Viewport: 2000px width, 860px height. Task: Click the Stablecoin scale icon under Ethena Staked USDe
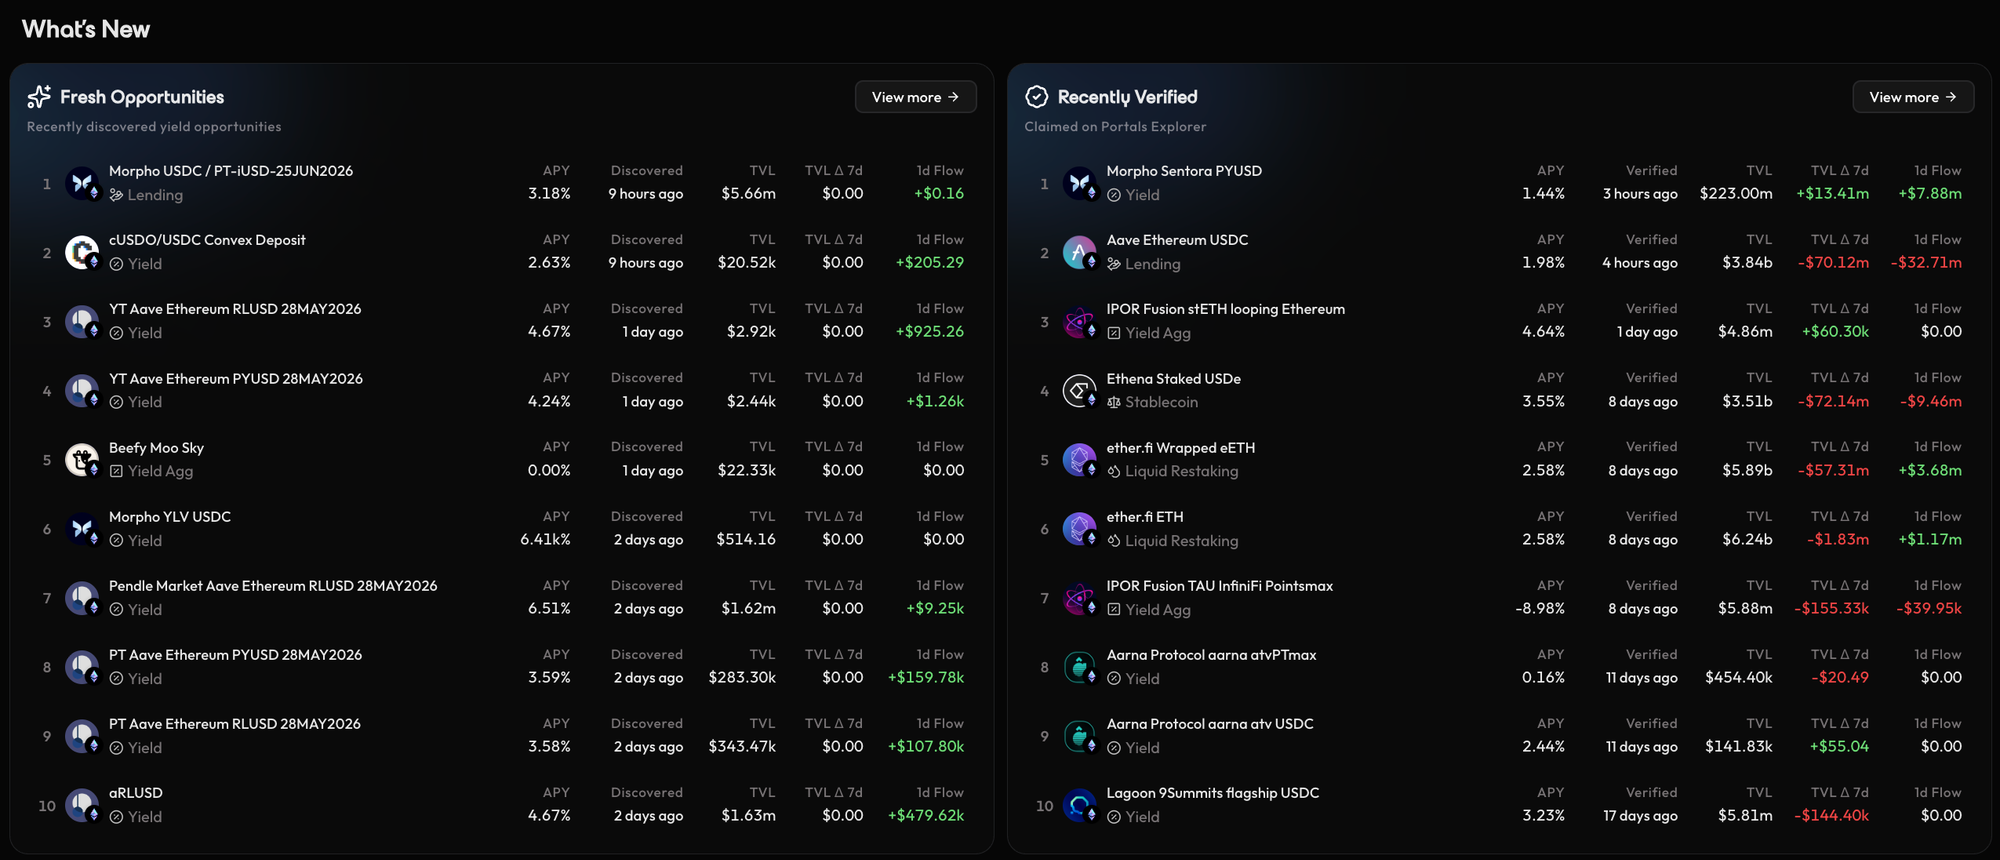pos(1114,402)
